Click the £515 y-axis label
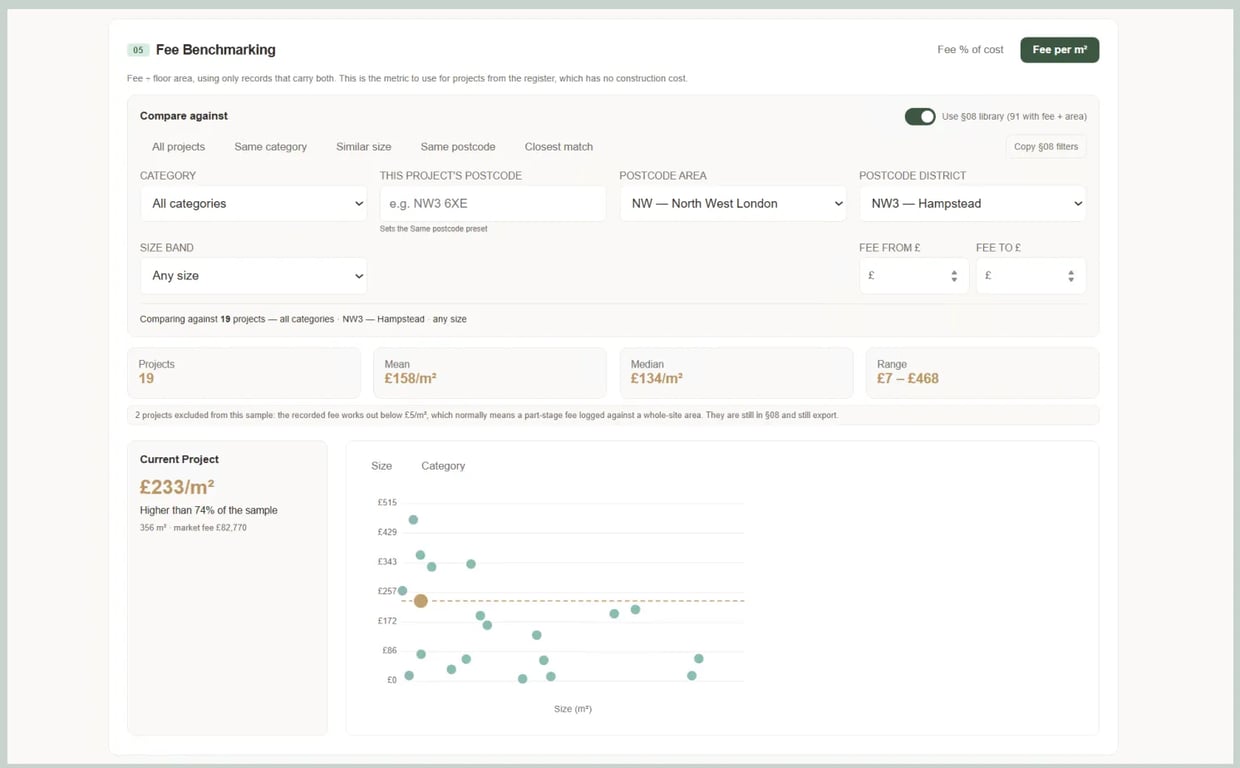 tap(387, 503)
